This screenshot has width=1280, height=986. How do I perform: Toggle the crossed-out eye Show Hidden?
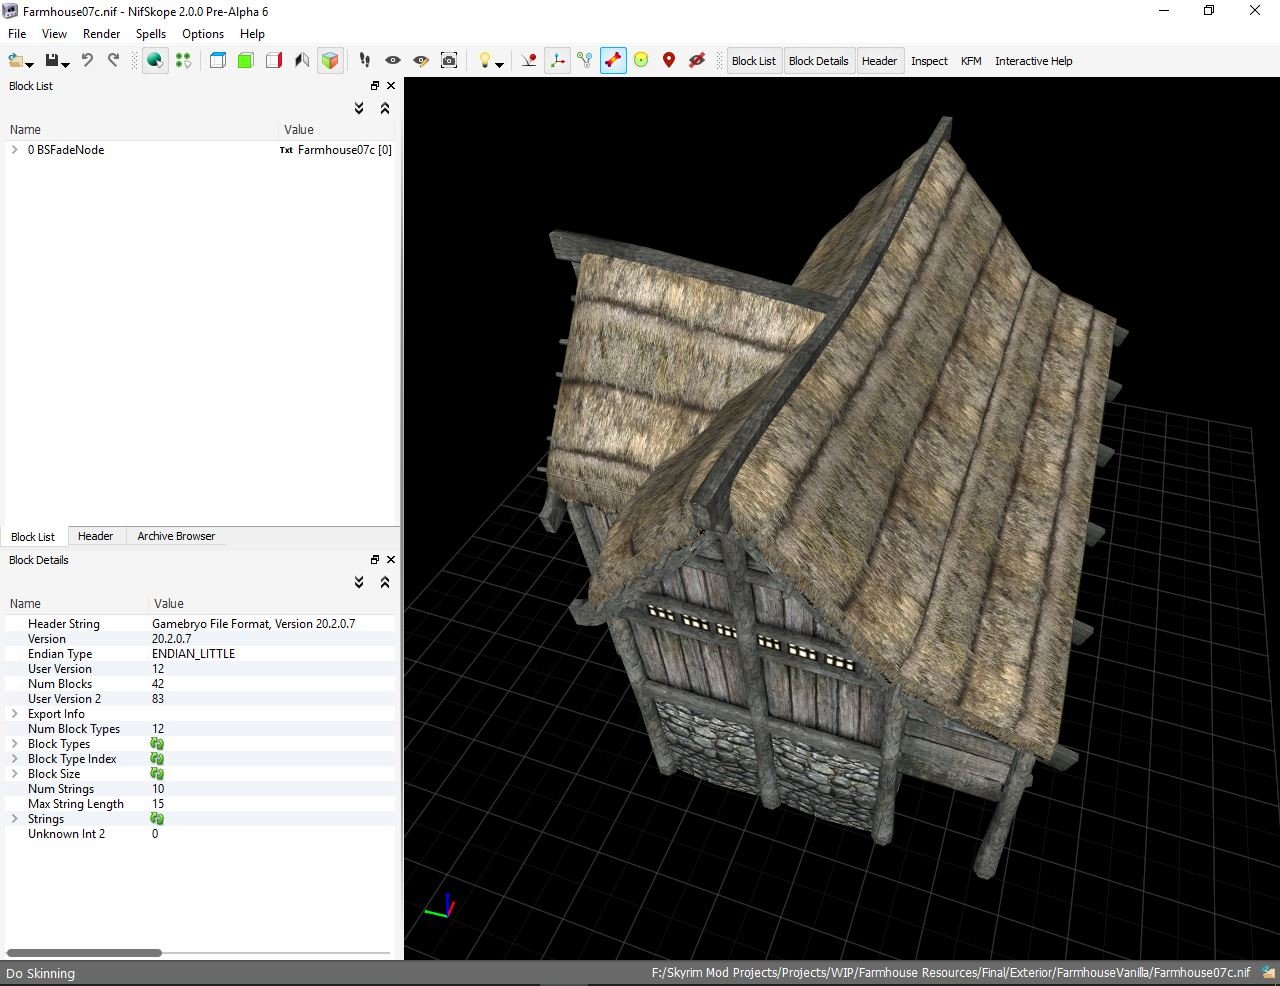pyautogui.click(x=697, y=61)
